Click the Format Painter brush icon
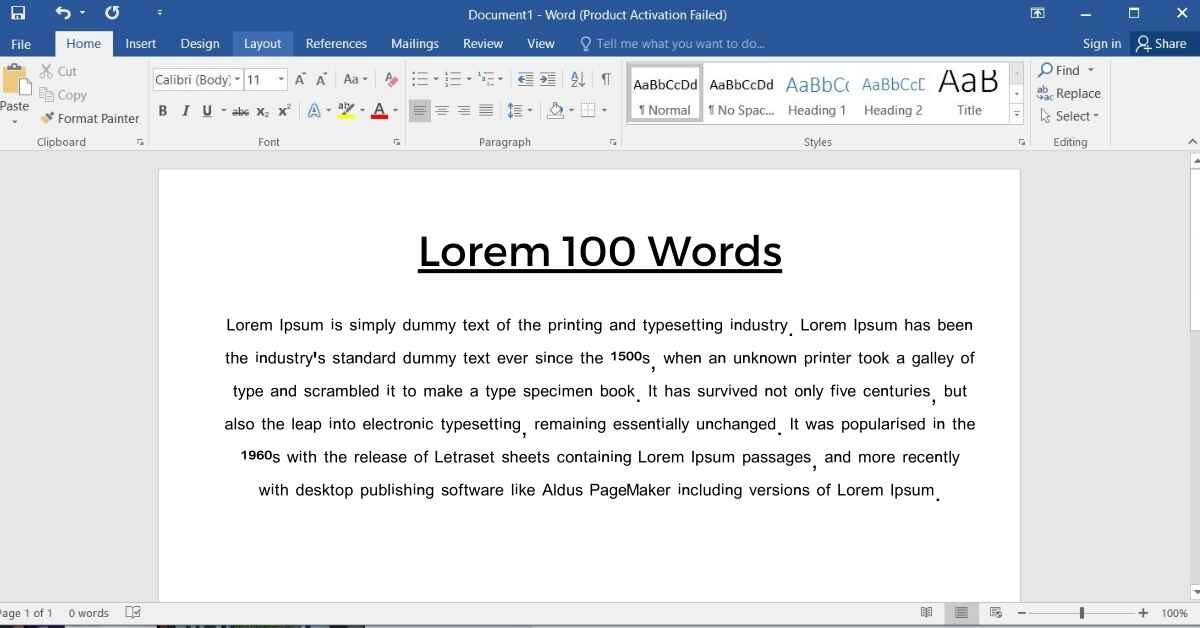The width and height of the screenshot is (1200, 628). point(47,118)
